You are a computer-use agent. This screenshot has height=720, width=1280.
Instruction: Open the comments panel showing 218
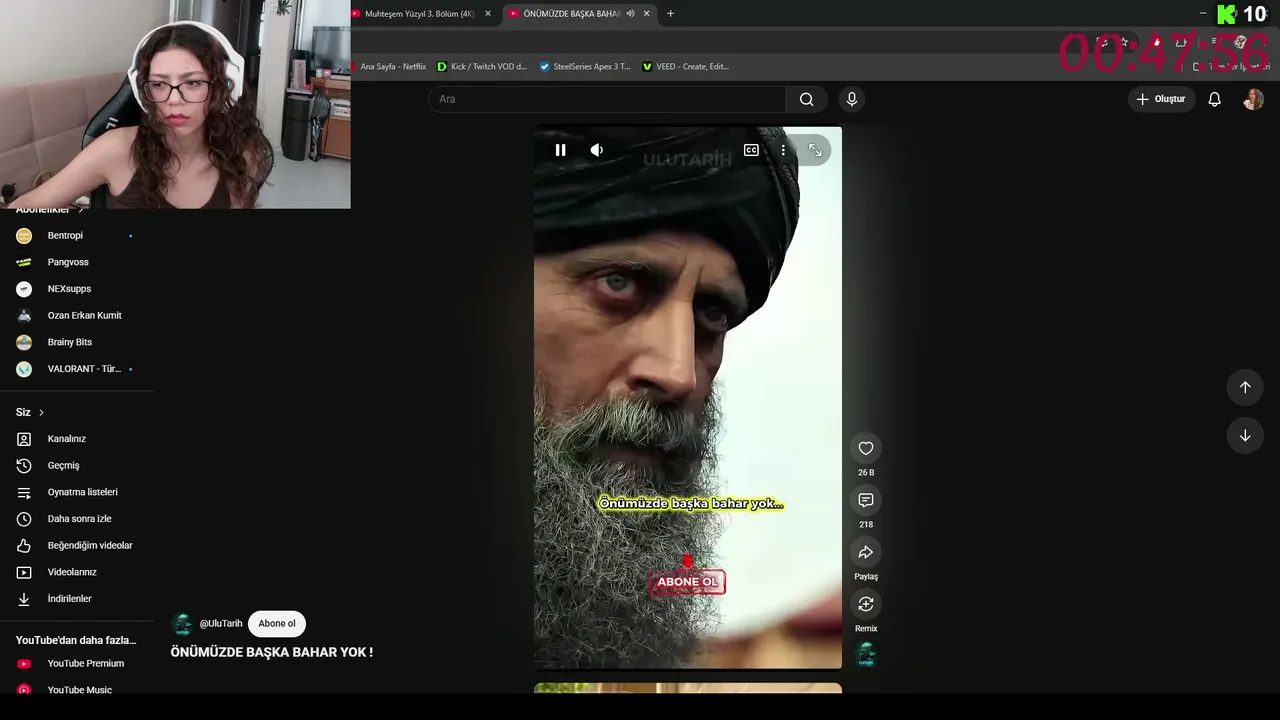(866, 500)
